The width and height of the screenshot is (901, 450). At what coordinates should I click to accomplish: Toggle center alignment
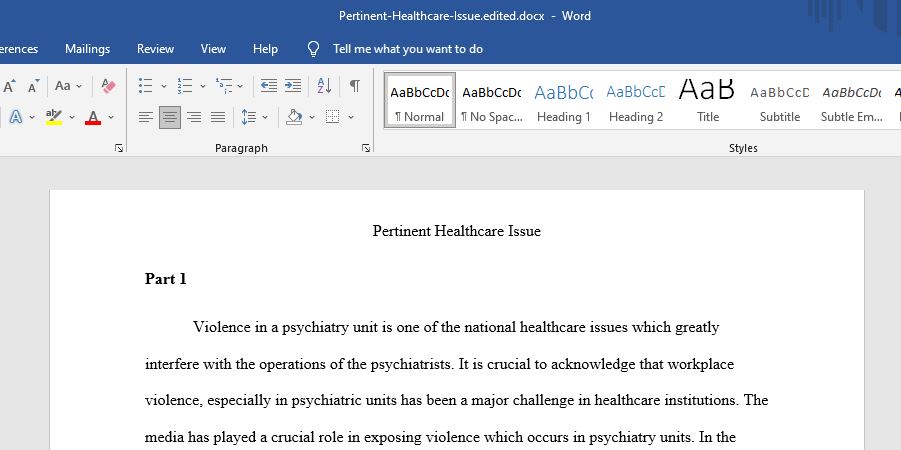point(170,117)
